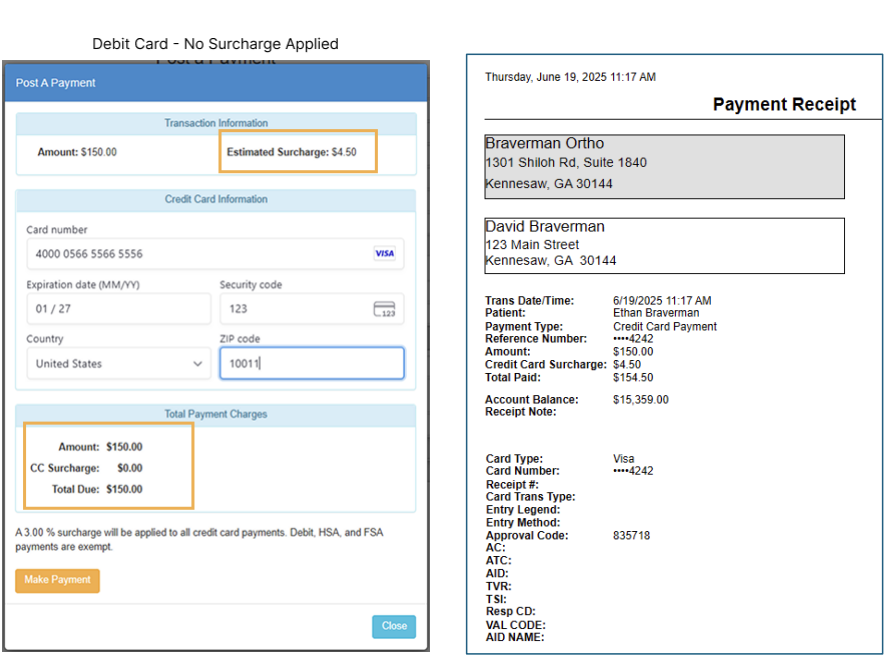Viewport: 885px width, 660px height.
Task: Click the card number input field
Action: pos(215,254)
